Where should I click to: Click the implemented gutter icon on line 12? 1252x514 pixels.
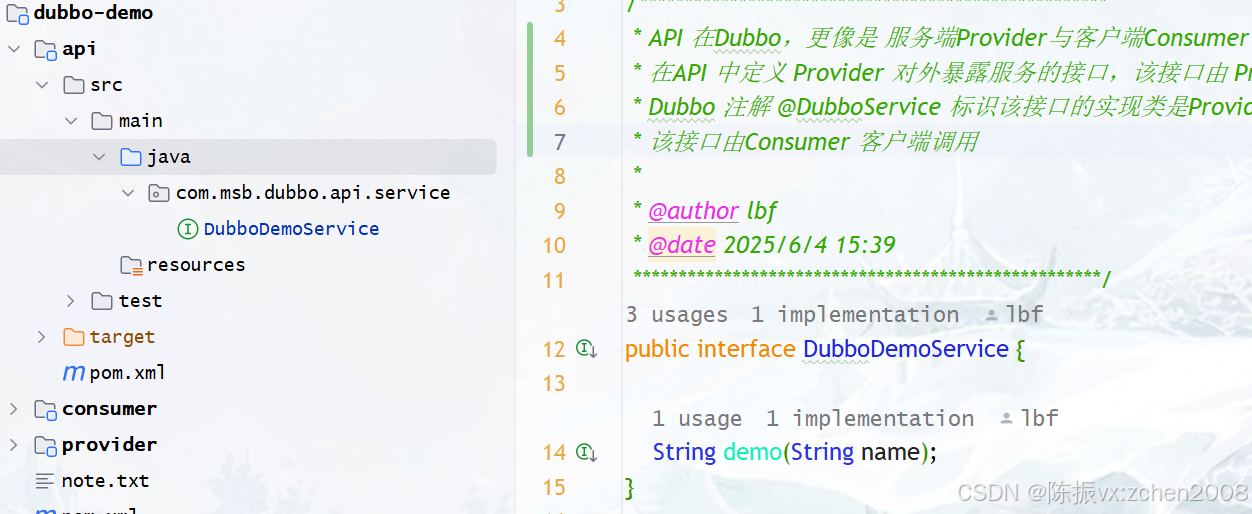(x=587, y=349)
